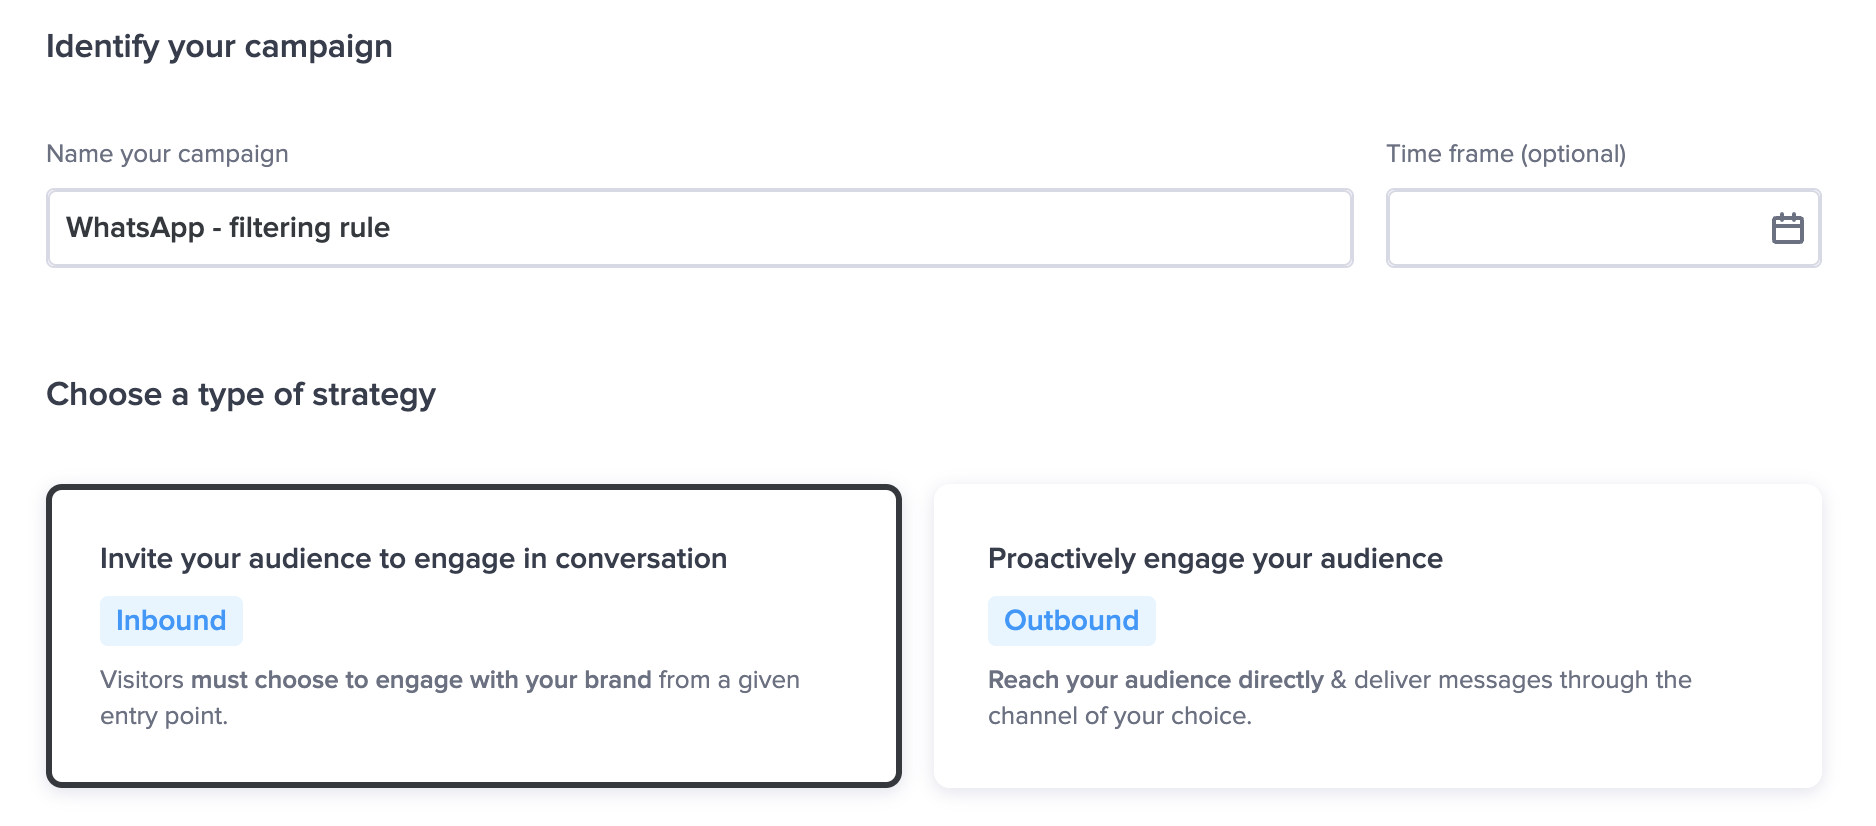
Task: Click 'channel of your choice.' text
Action: (1120, 716)
